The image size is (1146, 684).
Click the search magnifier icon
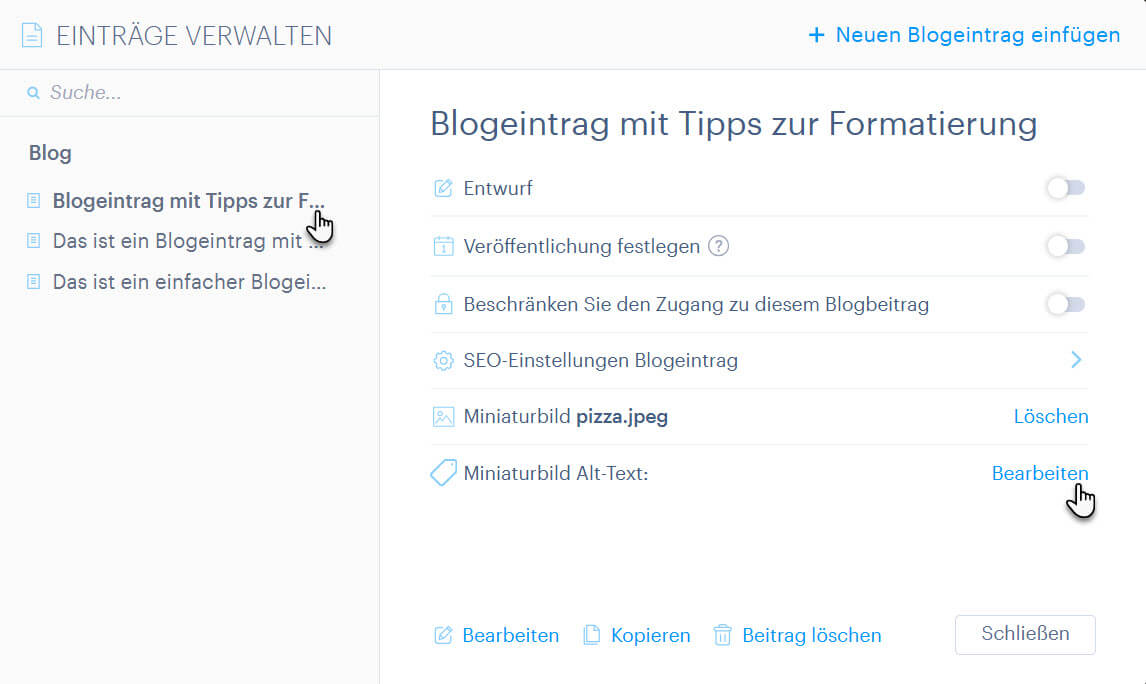[33, 93]
